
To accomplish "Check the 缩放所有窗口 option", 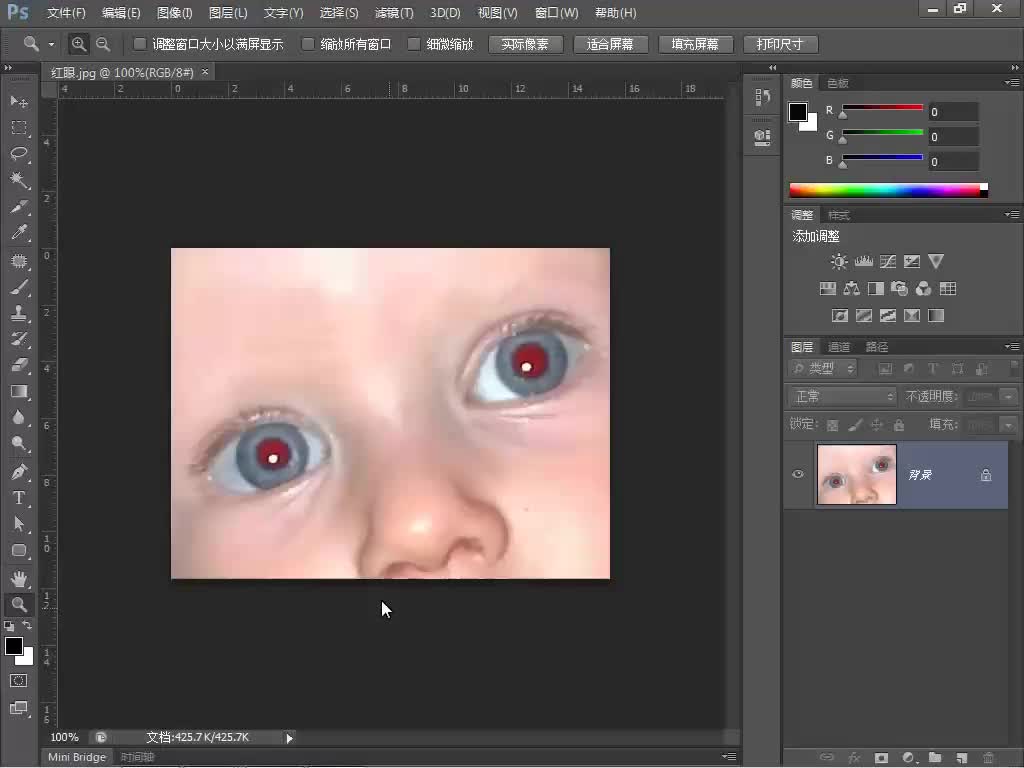I will 308,44.
